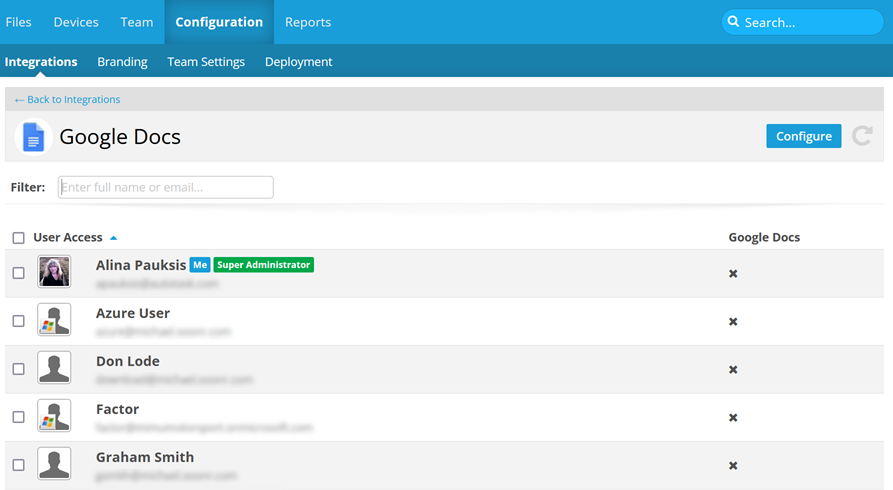Tick the checkbox for Don Lode
893x490 pixels.
tap(18, 369)
